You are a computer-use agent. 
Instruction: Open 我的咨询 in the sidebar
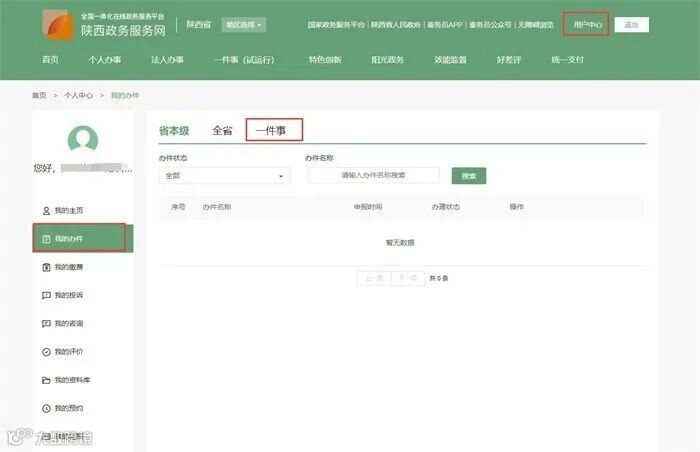[x=69, y=323]
